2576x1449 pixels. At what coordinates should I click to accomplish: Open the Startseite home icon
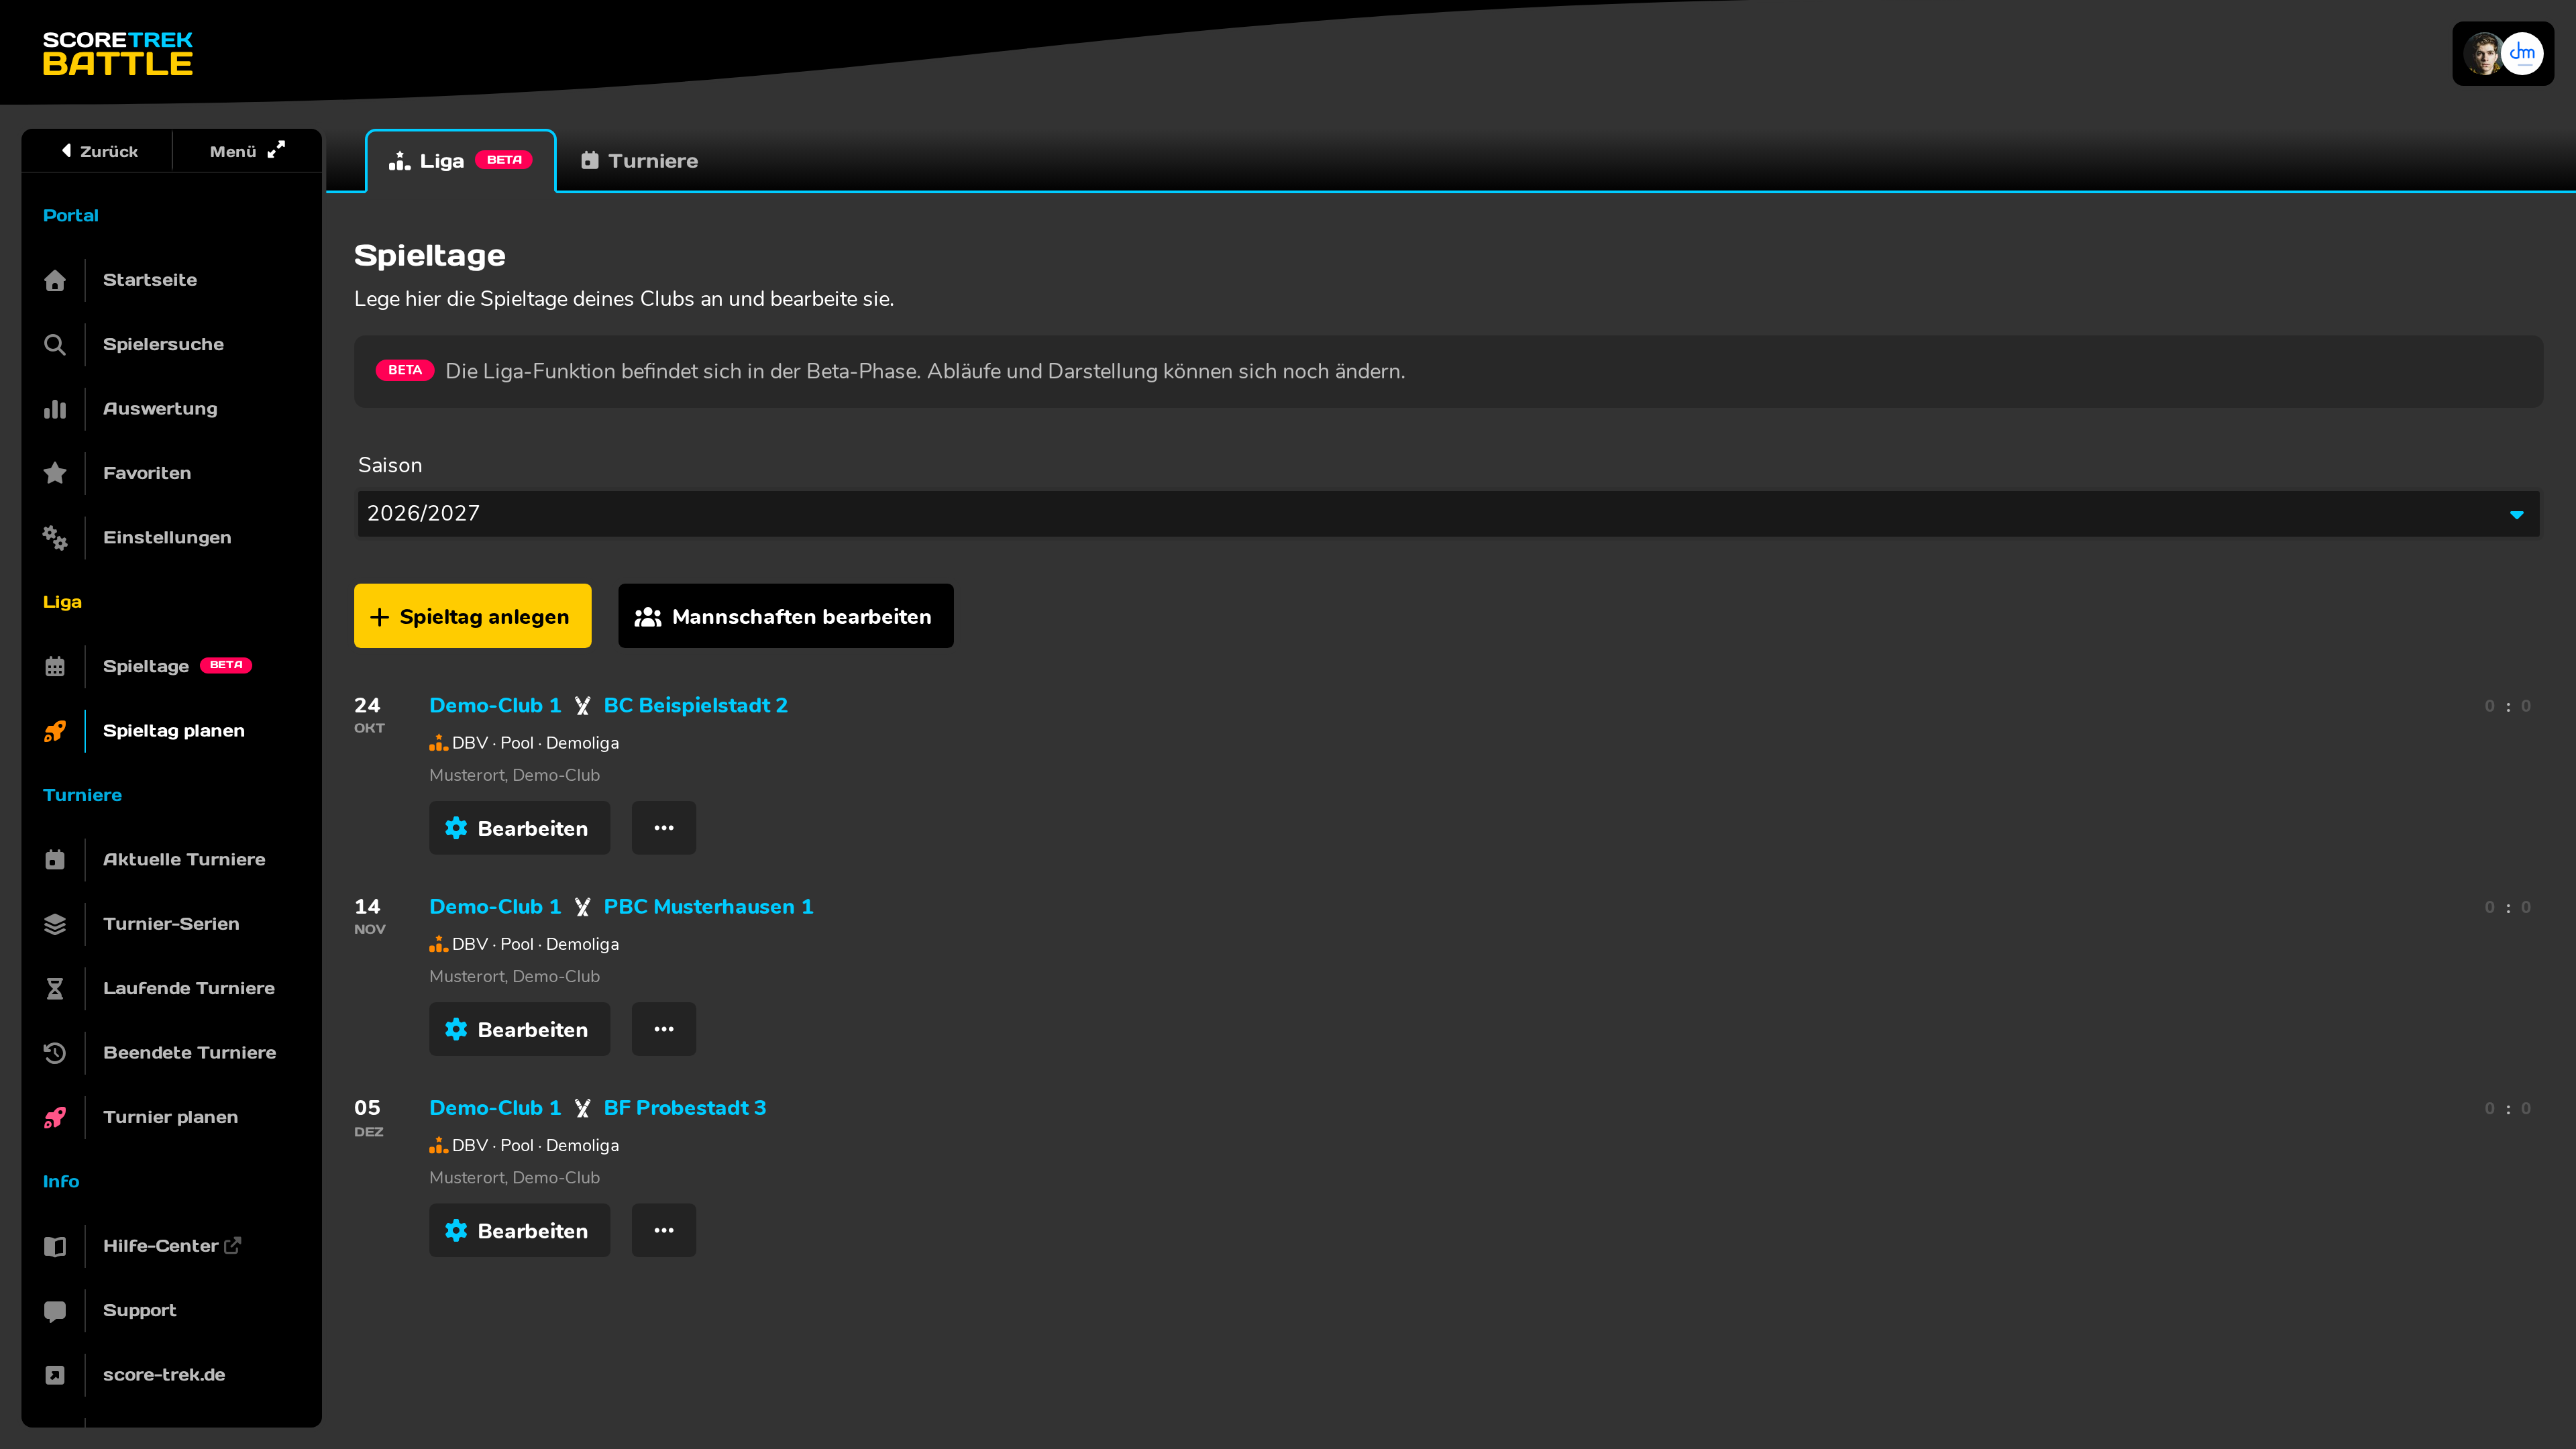tap(55, 280)
